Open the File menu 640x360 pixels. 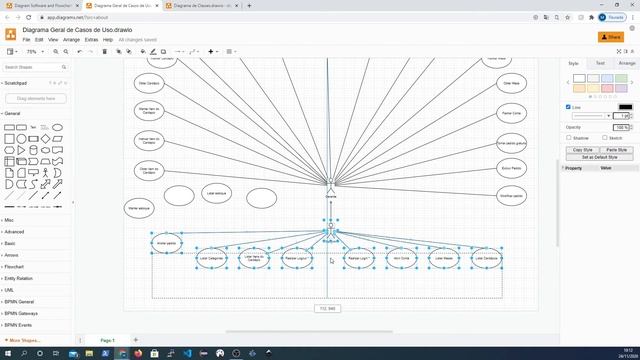pos(26,40)
